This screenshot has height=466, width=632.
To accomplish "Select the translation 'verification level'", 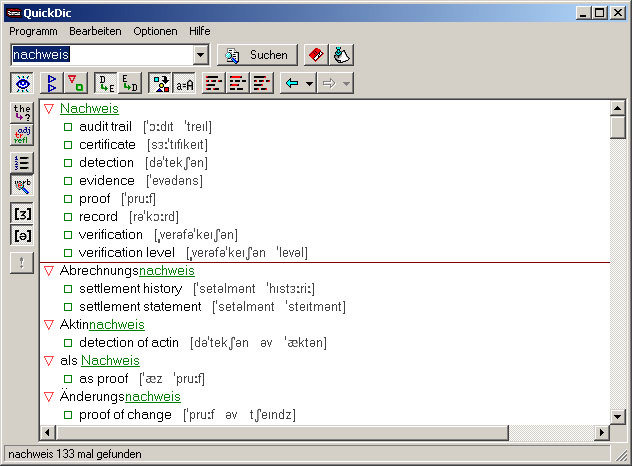I will pos(127,253).
